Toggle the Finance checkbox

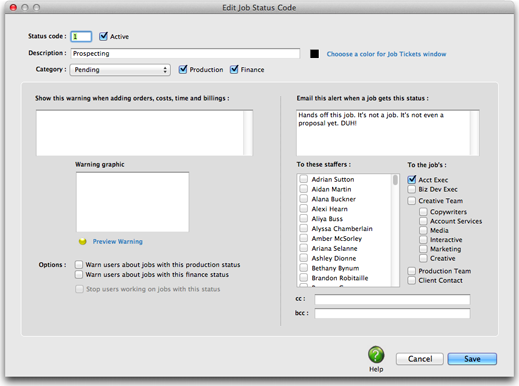tap(234, 69)
